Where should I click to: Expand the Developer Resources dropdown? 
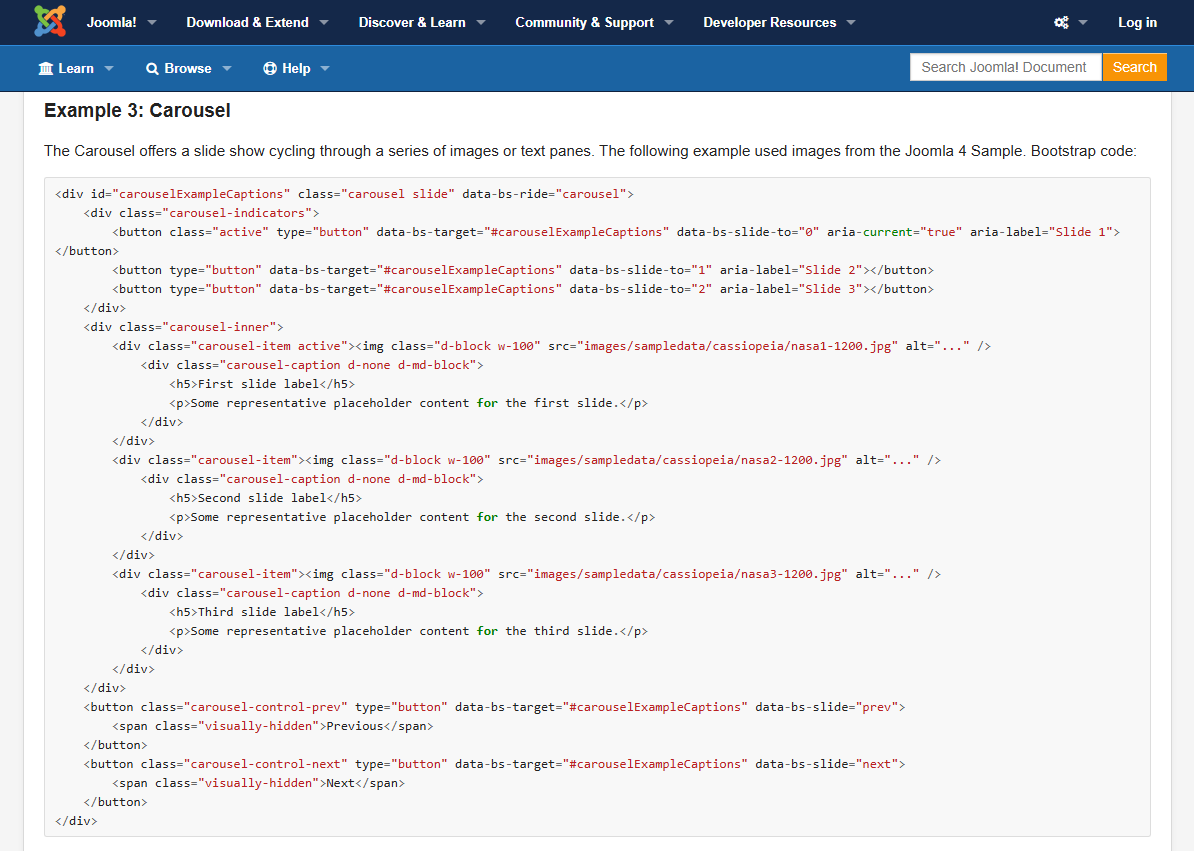click(778, 22)
